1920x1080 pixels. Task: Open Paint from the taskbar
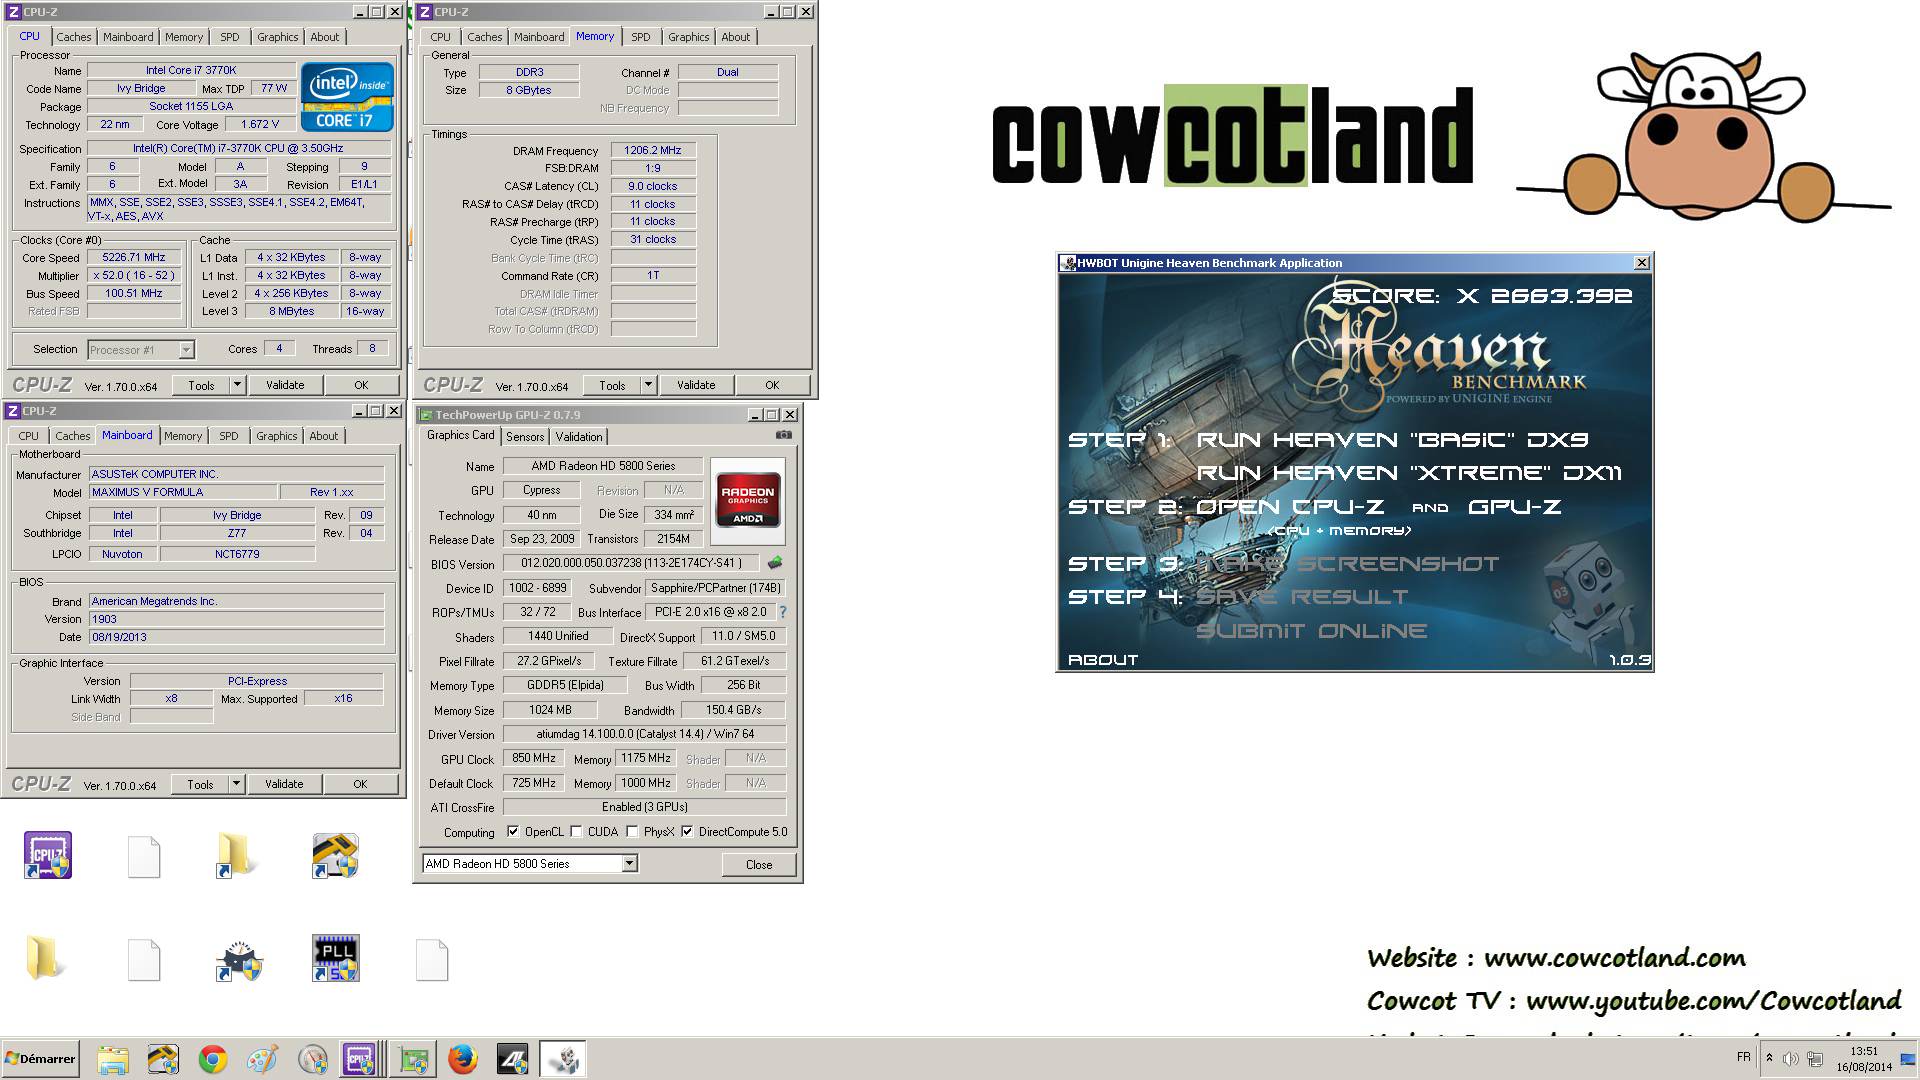click(262, 1059)
